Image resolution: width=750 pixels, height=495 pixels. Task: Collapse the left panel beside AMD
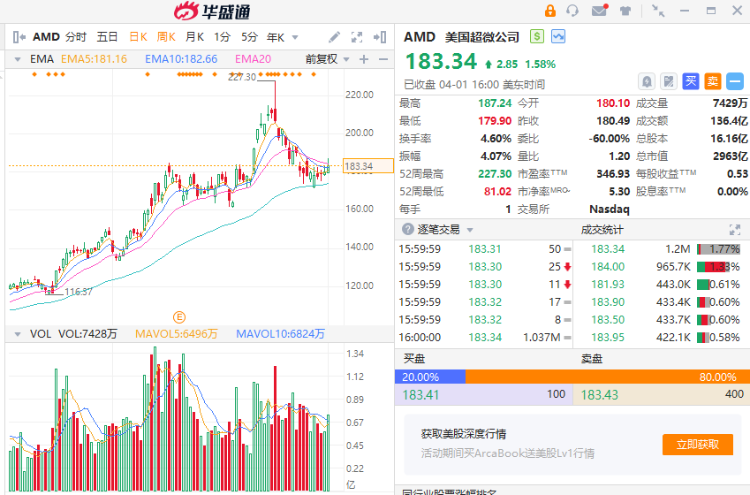(x=19, y=37)
